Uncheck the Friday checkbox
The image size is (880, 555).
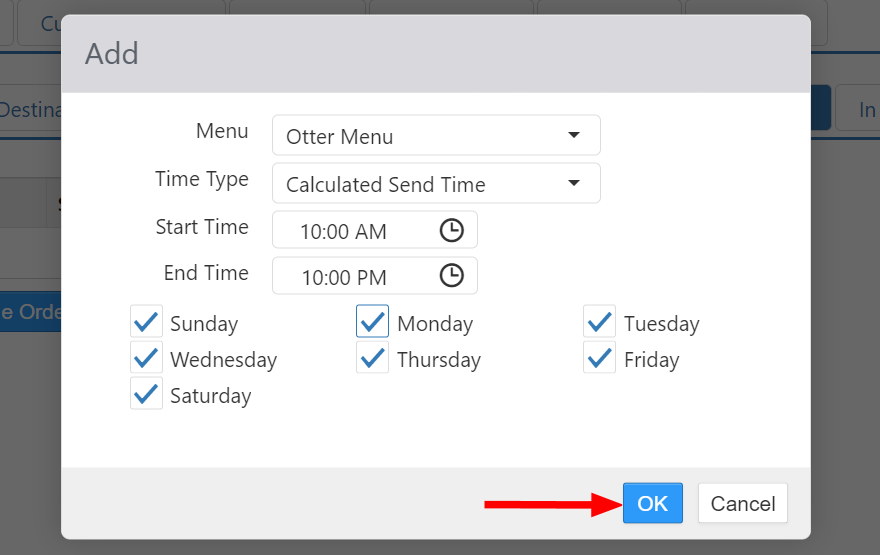click(600, 359)
